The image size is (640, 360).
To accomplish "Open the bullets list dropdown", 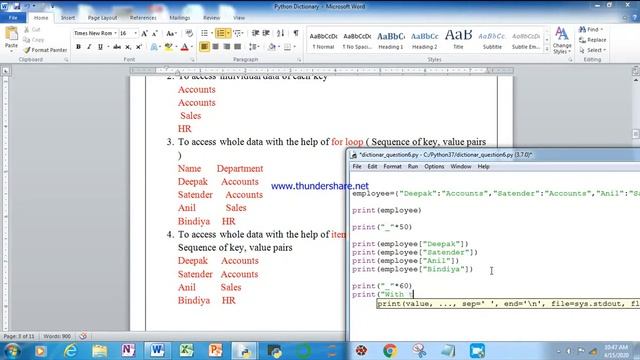I will click(x=212, y=33).
